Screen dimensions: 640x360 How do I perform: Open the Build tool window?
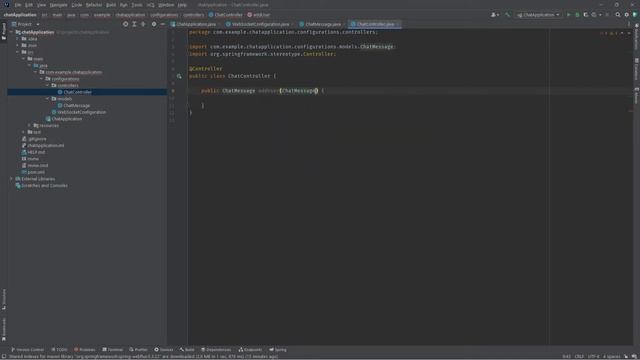[x=187, y=350]
